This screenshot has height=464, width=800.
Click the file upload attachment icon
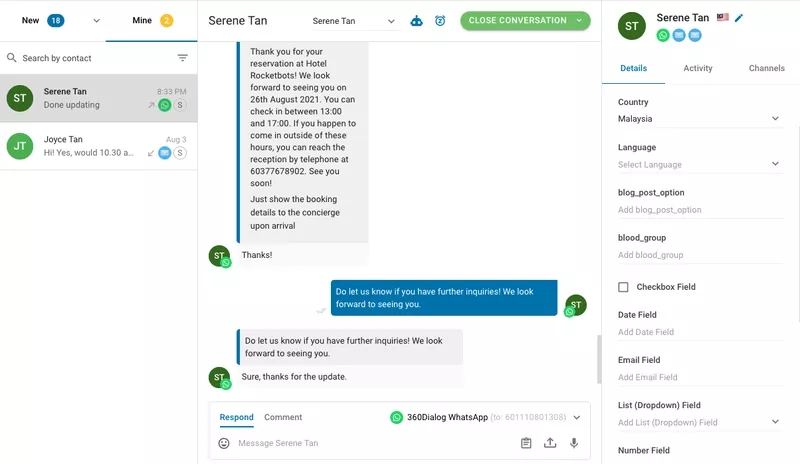(x=550, y=443)
